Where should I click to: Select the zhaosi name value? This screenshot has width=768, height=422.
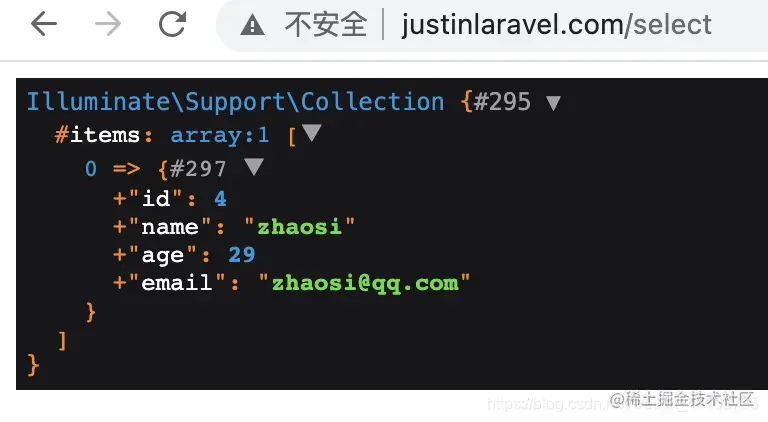tap(299, 227)
